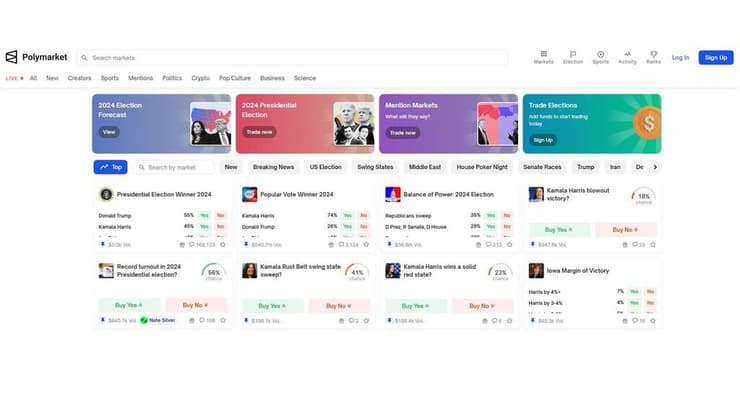740x416 pixels.
Task: Buy Yes on Kamala Harris blowout victory
Action: [559, 230]
